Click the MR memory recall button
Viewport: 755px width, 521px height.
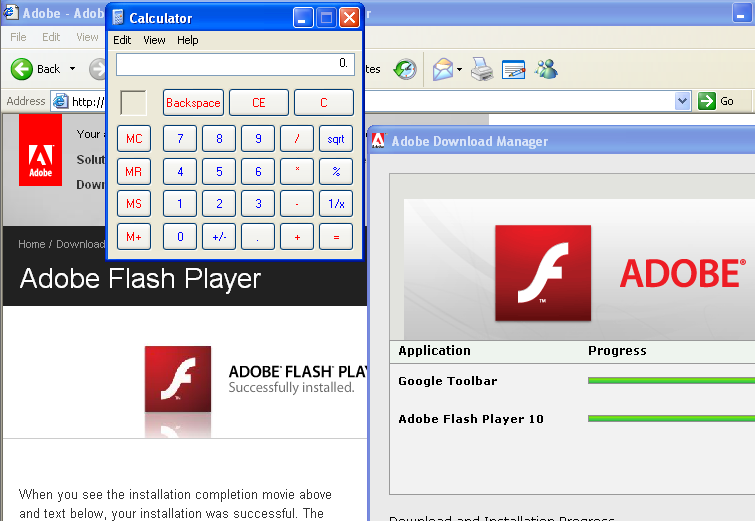click(x=134, y=171)
